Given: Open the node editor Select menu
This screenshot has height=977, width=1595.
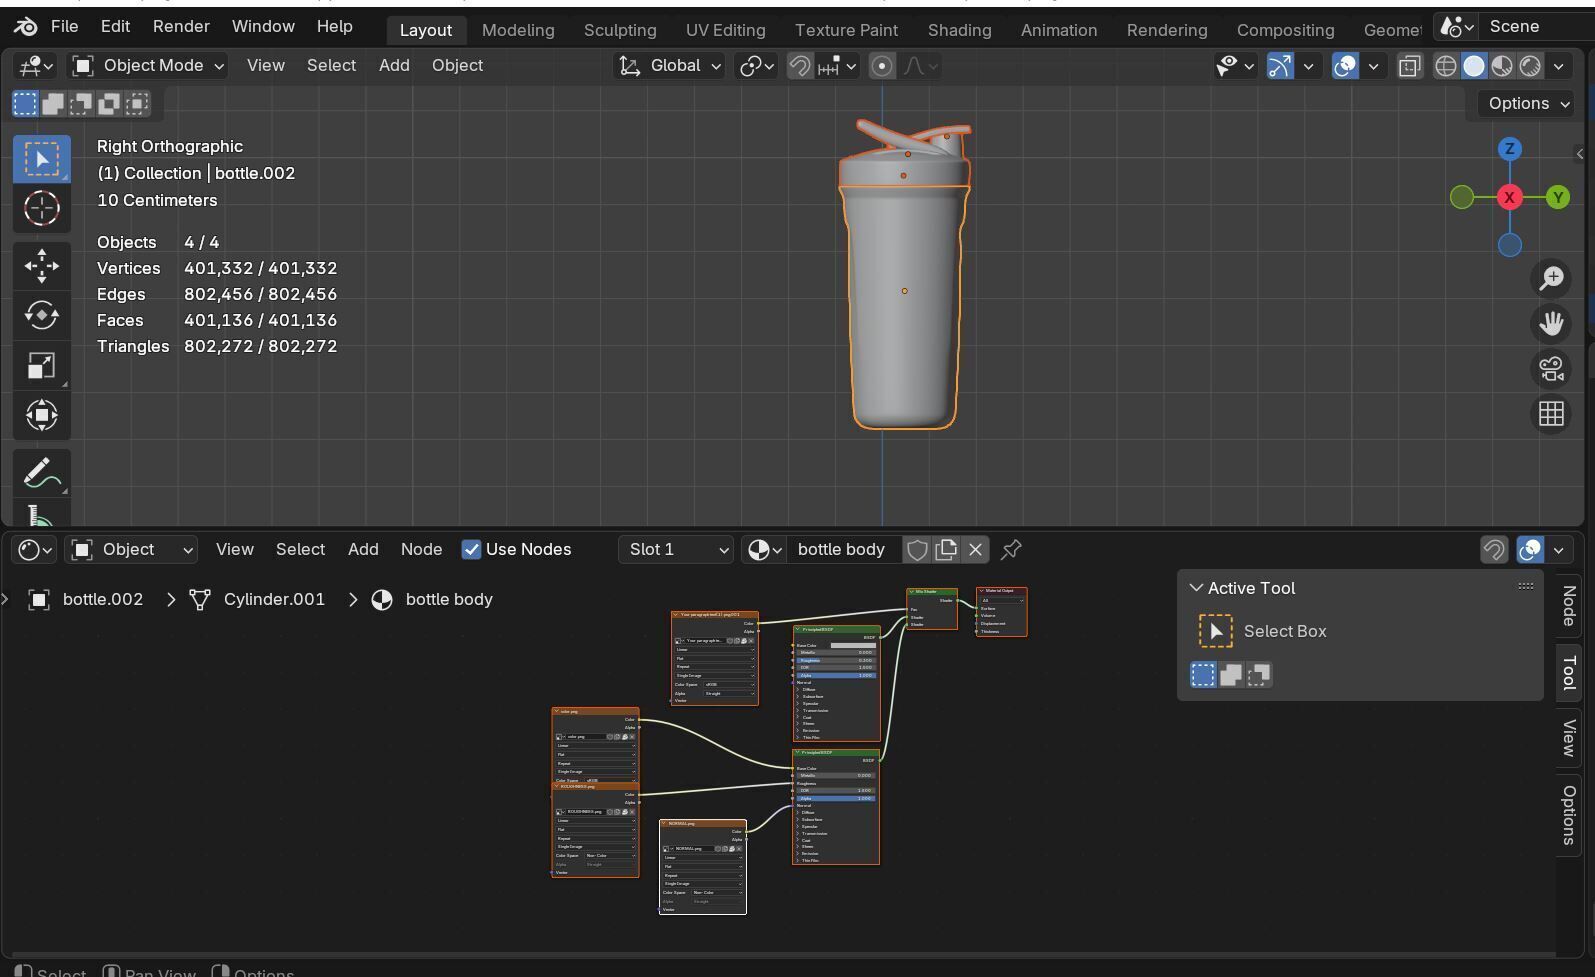Looking at the screenshot, I should (300, 549).
